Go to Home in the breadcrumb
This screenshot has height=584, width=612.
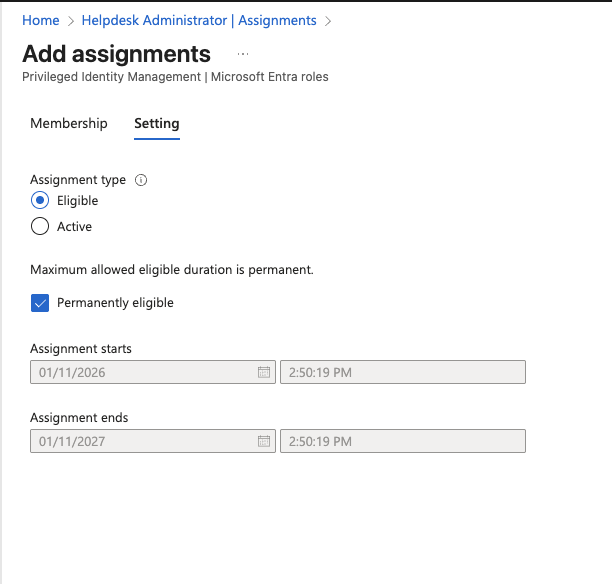click(x=40, y=20)
